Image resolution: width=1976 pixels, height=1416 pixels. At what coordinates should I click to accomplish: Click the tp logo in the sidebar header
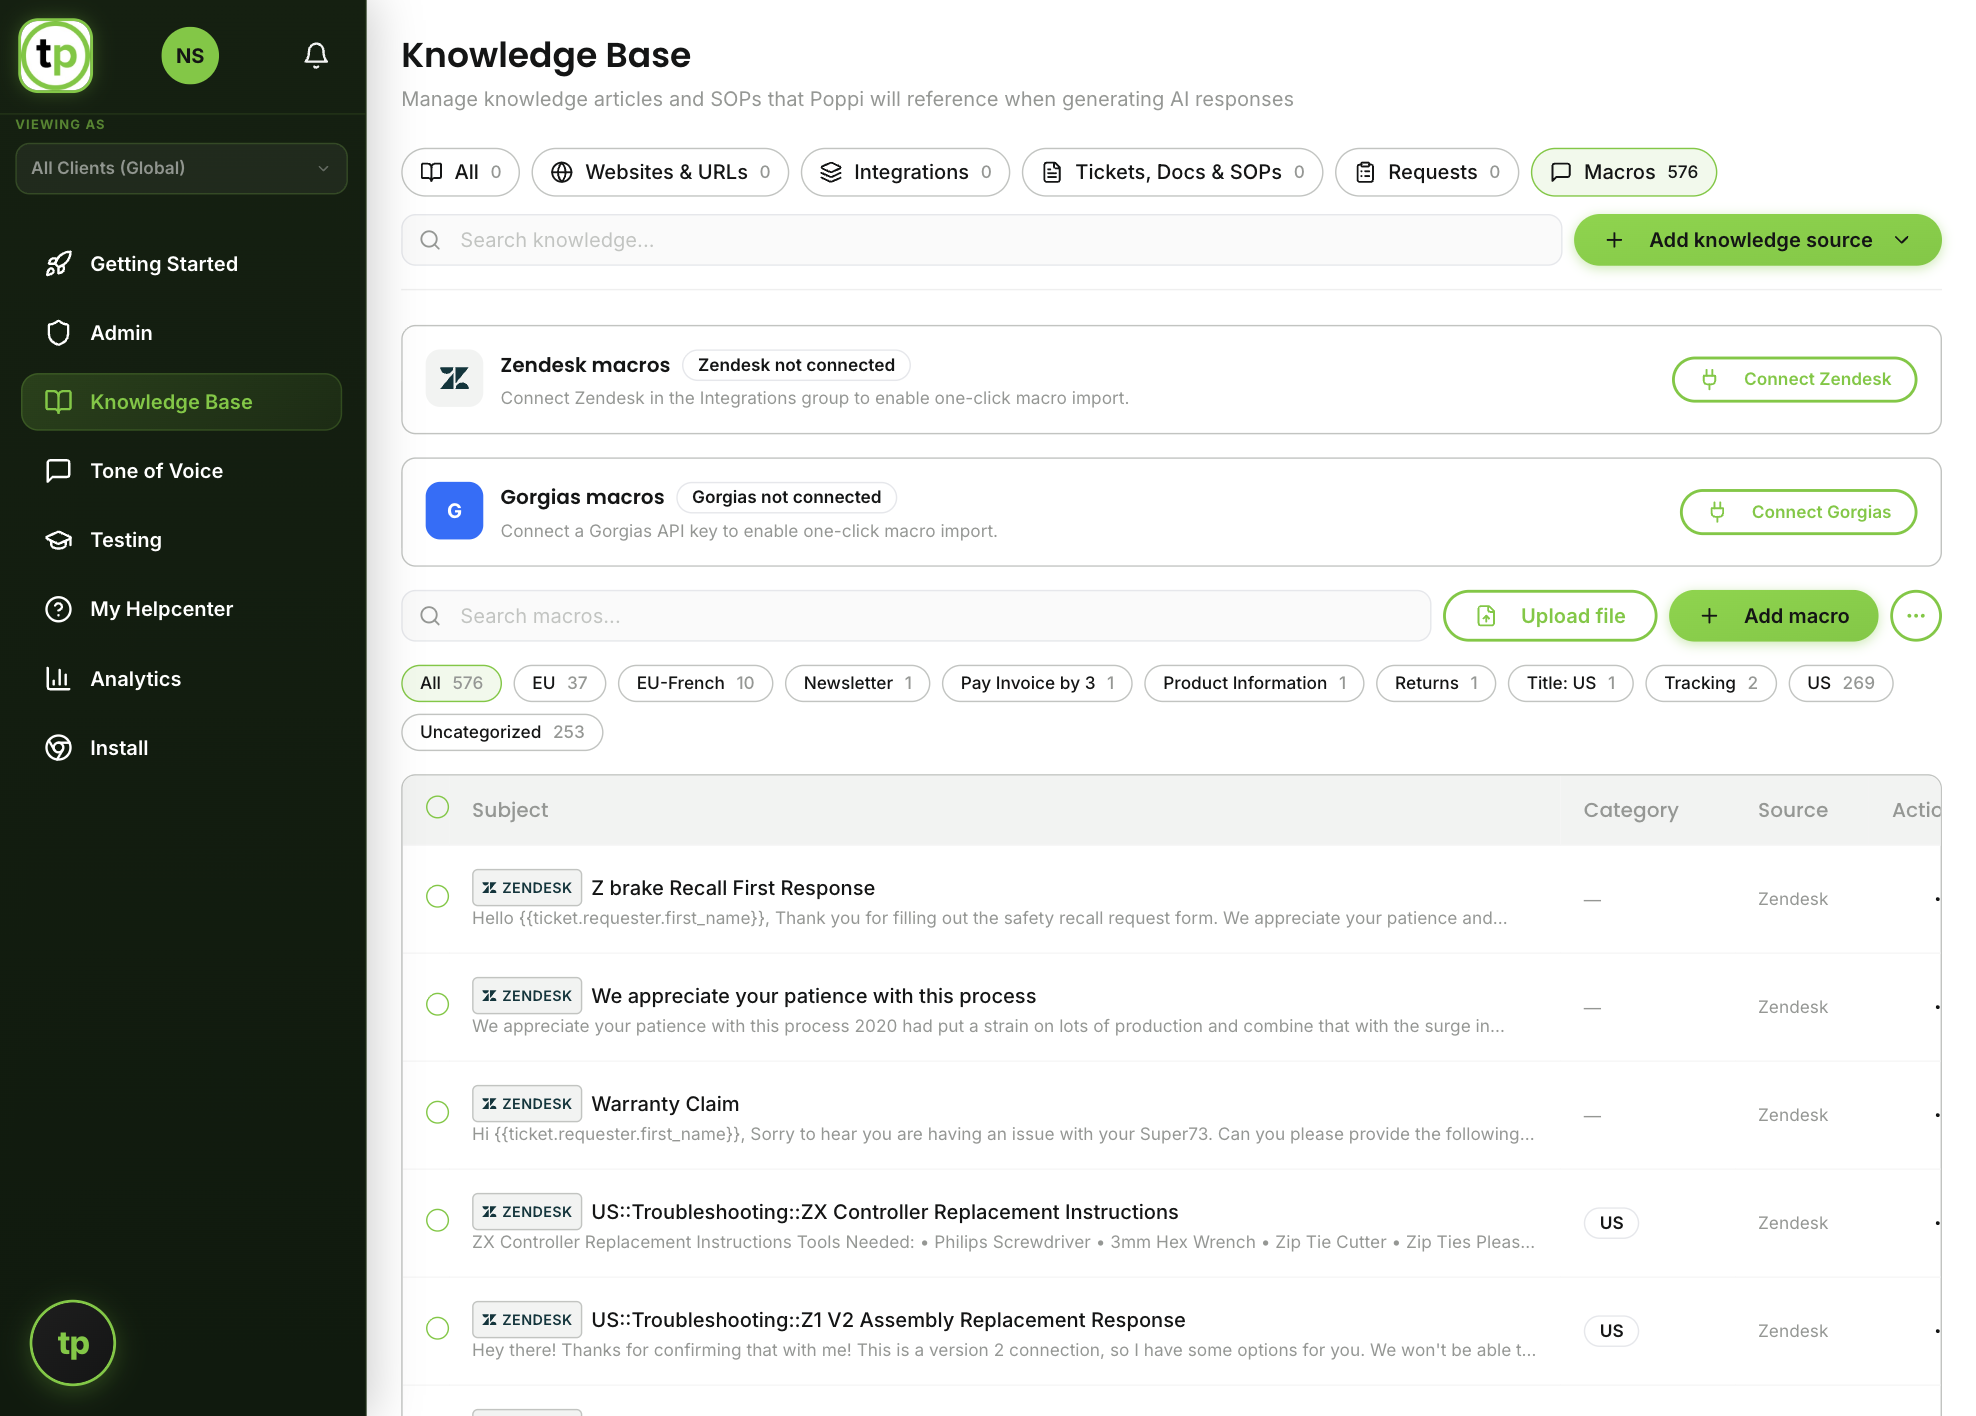click(56, 56)
